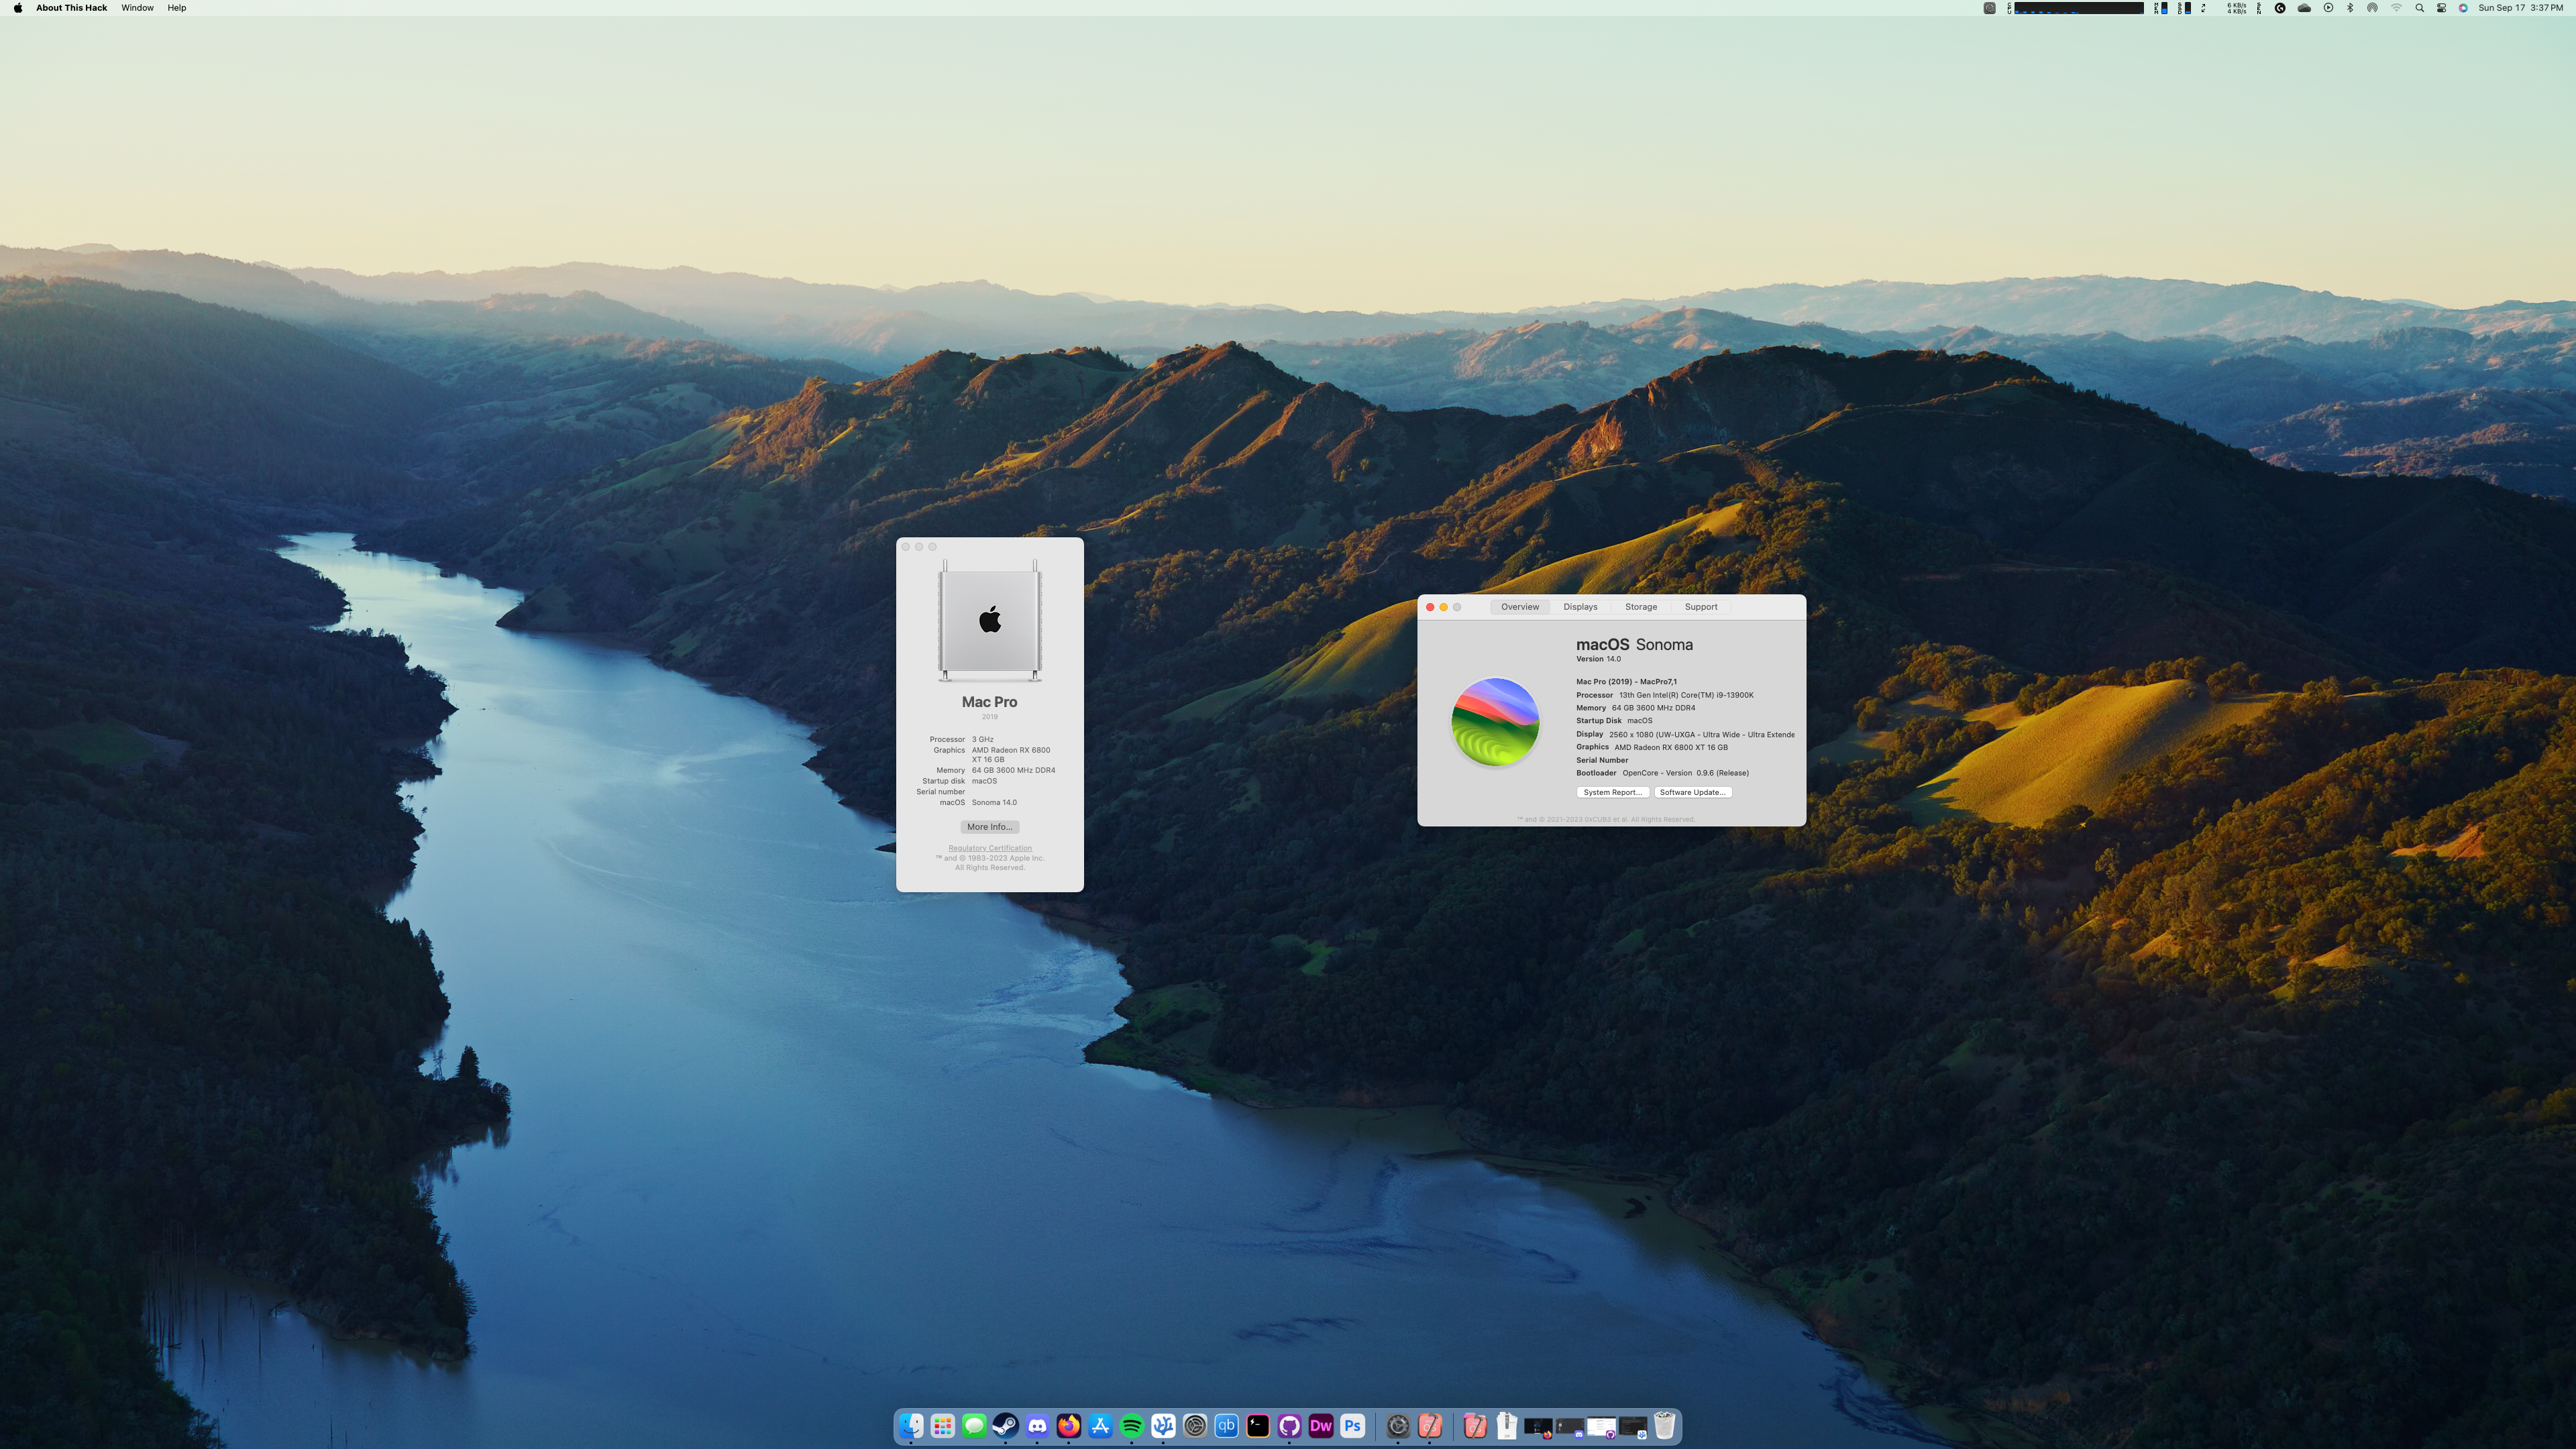Screen dimensions: 2576x1449
Task: Click the macOS Sonoma logo image
Action: click(1495, 722)
